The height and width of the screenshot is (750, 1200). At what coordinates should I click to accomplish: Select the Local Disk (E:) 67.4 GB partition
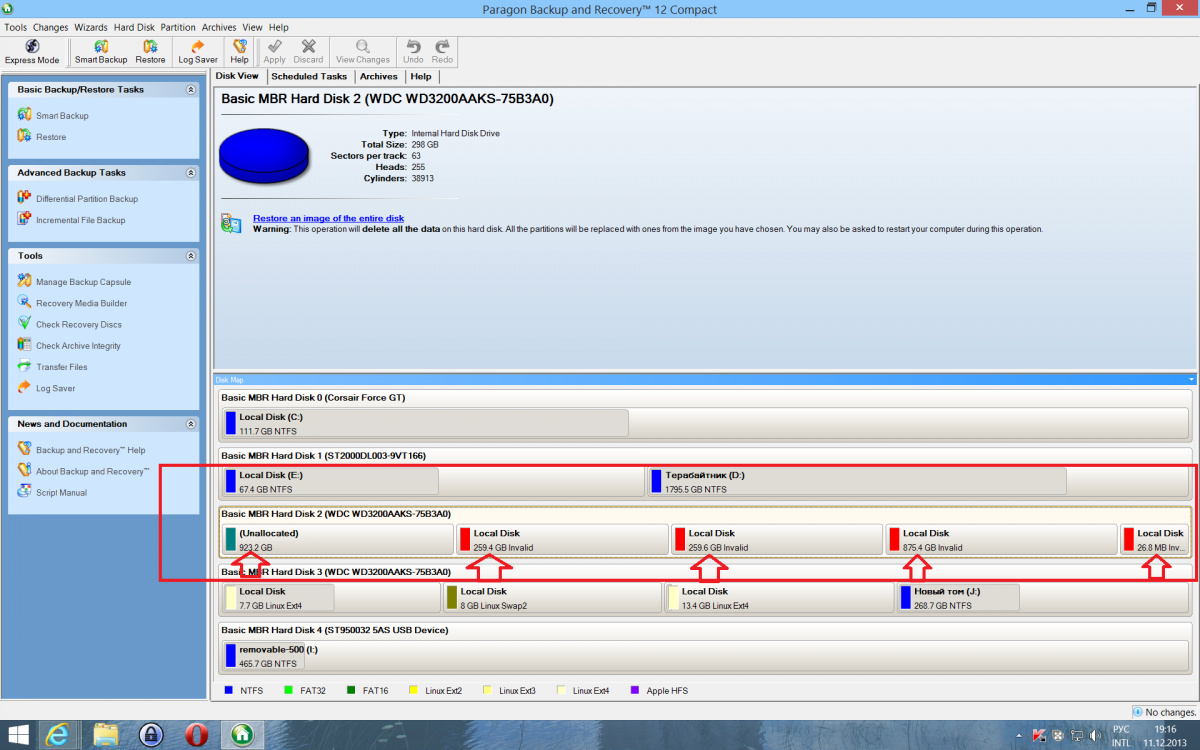click(x=330, y=481)
